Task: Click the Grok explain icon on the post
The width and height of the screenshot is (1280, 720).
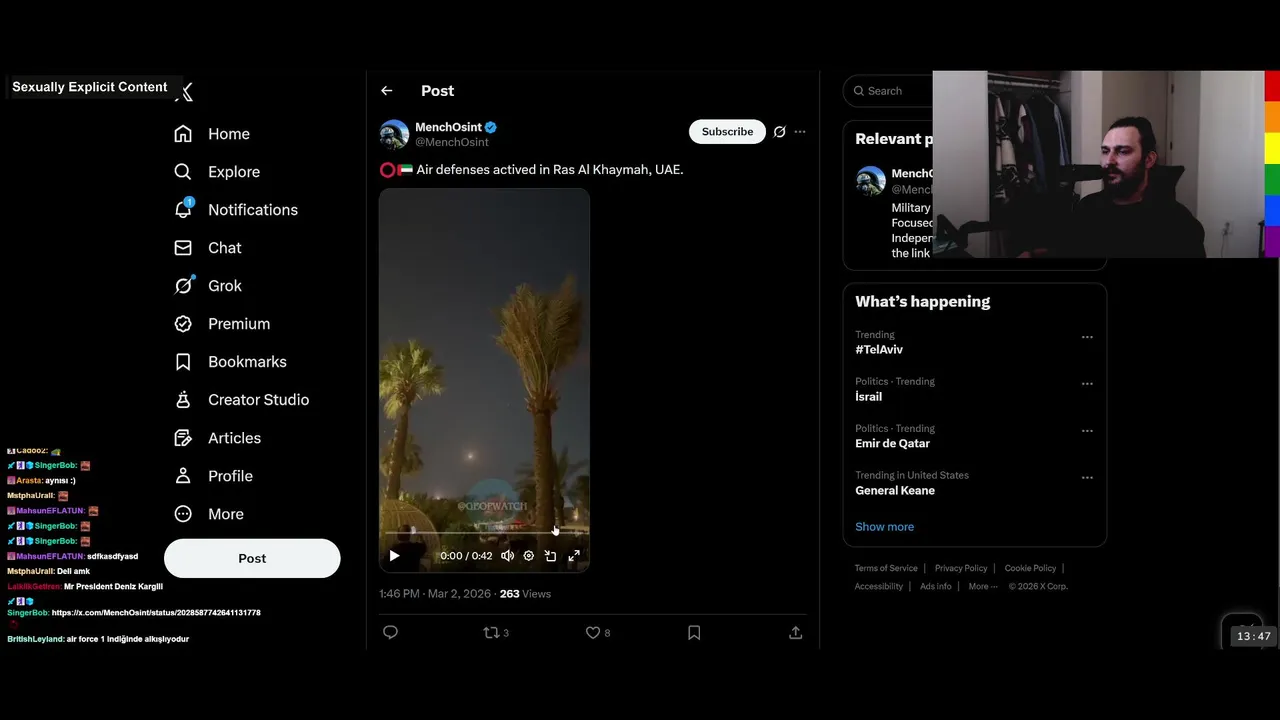Action: [x=780, y=132]
